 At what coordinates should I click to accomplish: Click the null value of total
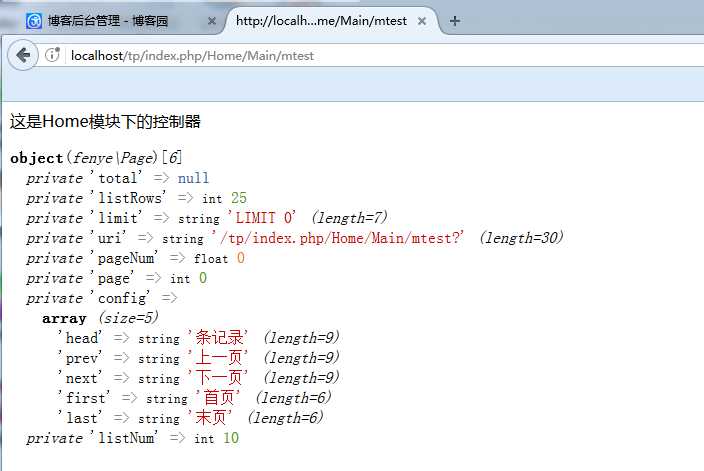coord(193,178)
